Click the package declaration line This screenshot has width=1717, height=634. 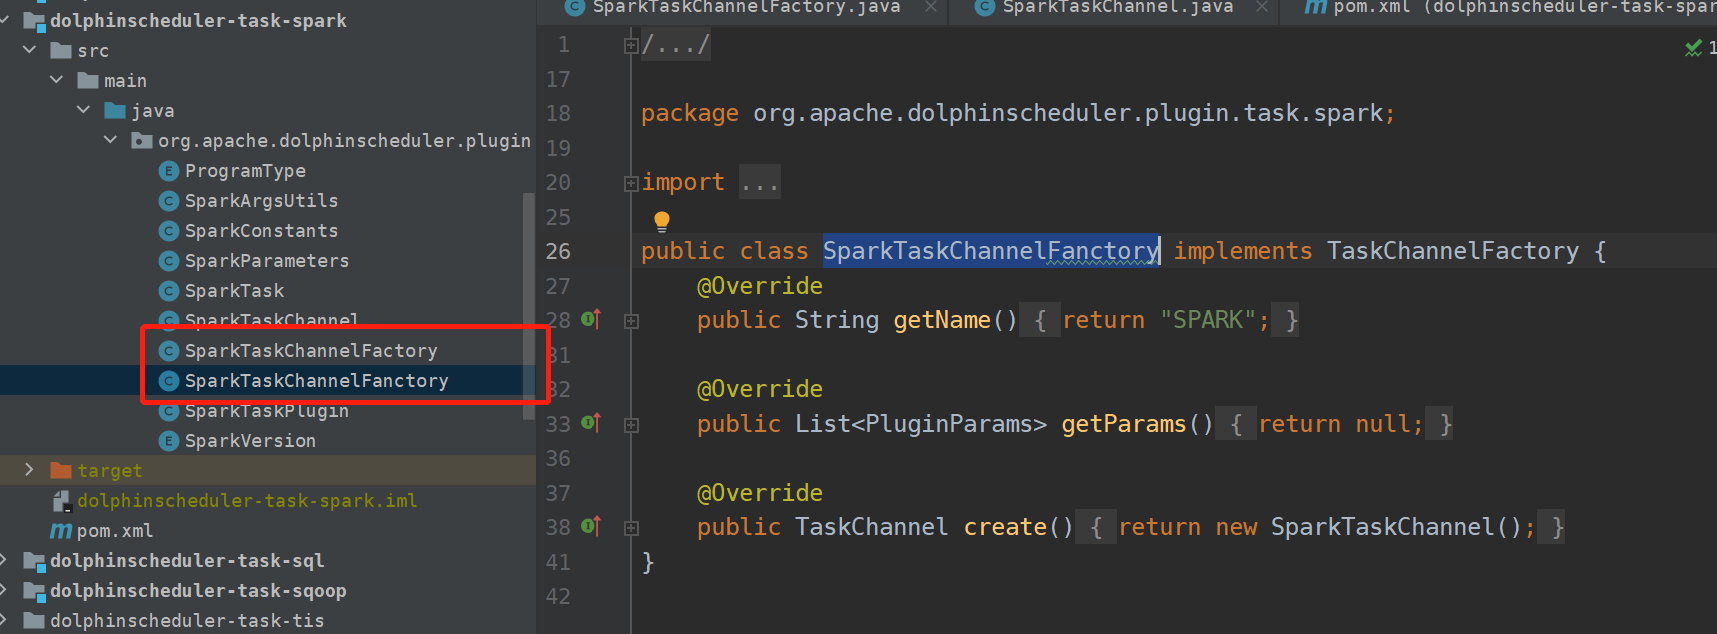pos(1017,113)
